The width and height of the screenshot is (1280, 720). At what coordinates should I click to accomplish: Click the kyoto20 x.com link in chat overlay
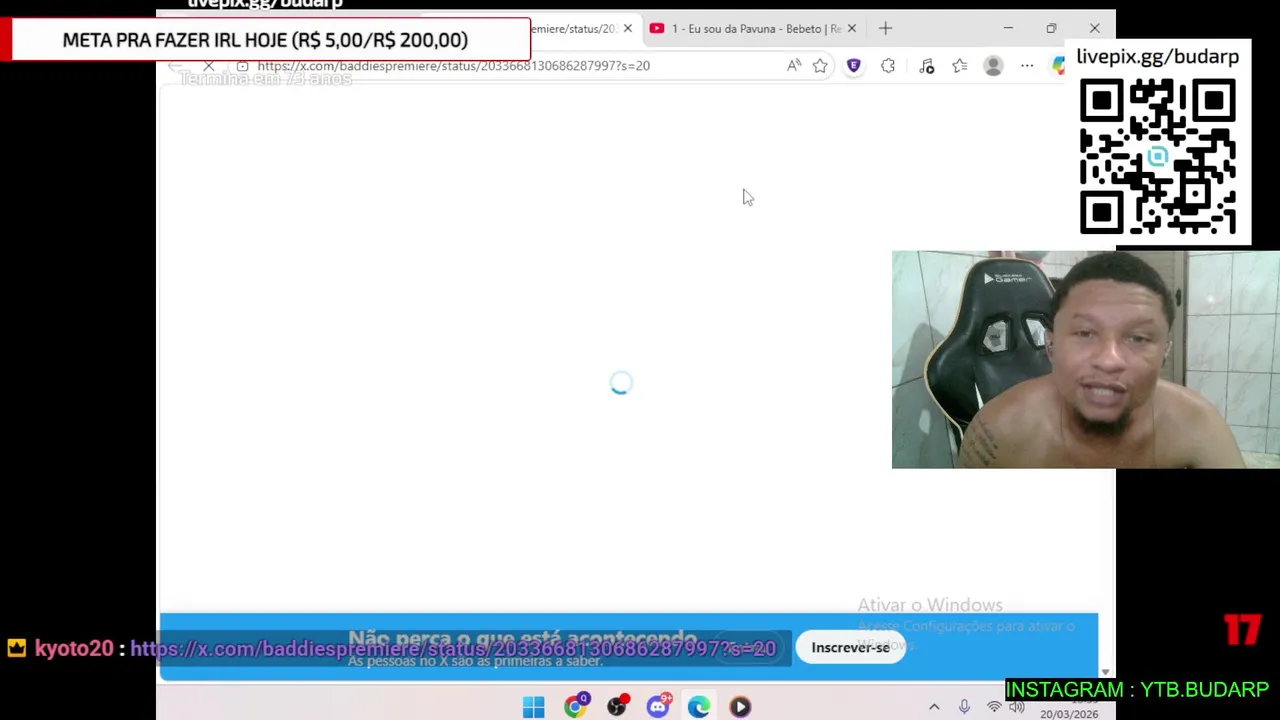(x=453, y=648)
